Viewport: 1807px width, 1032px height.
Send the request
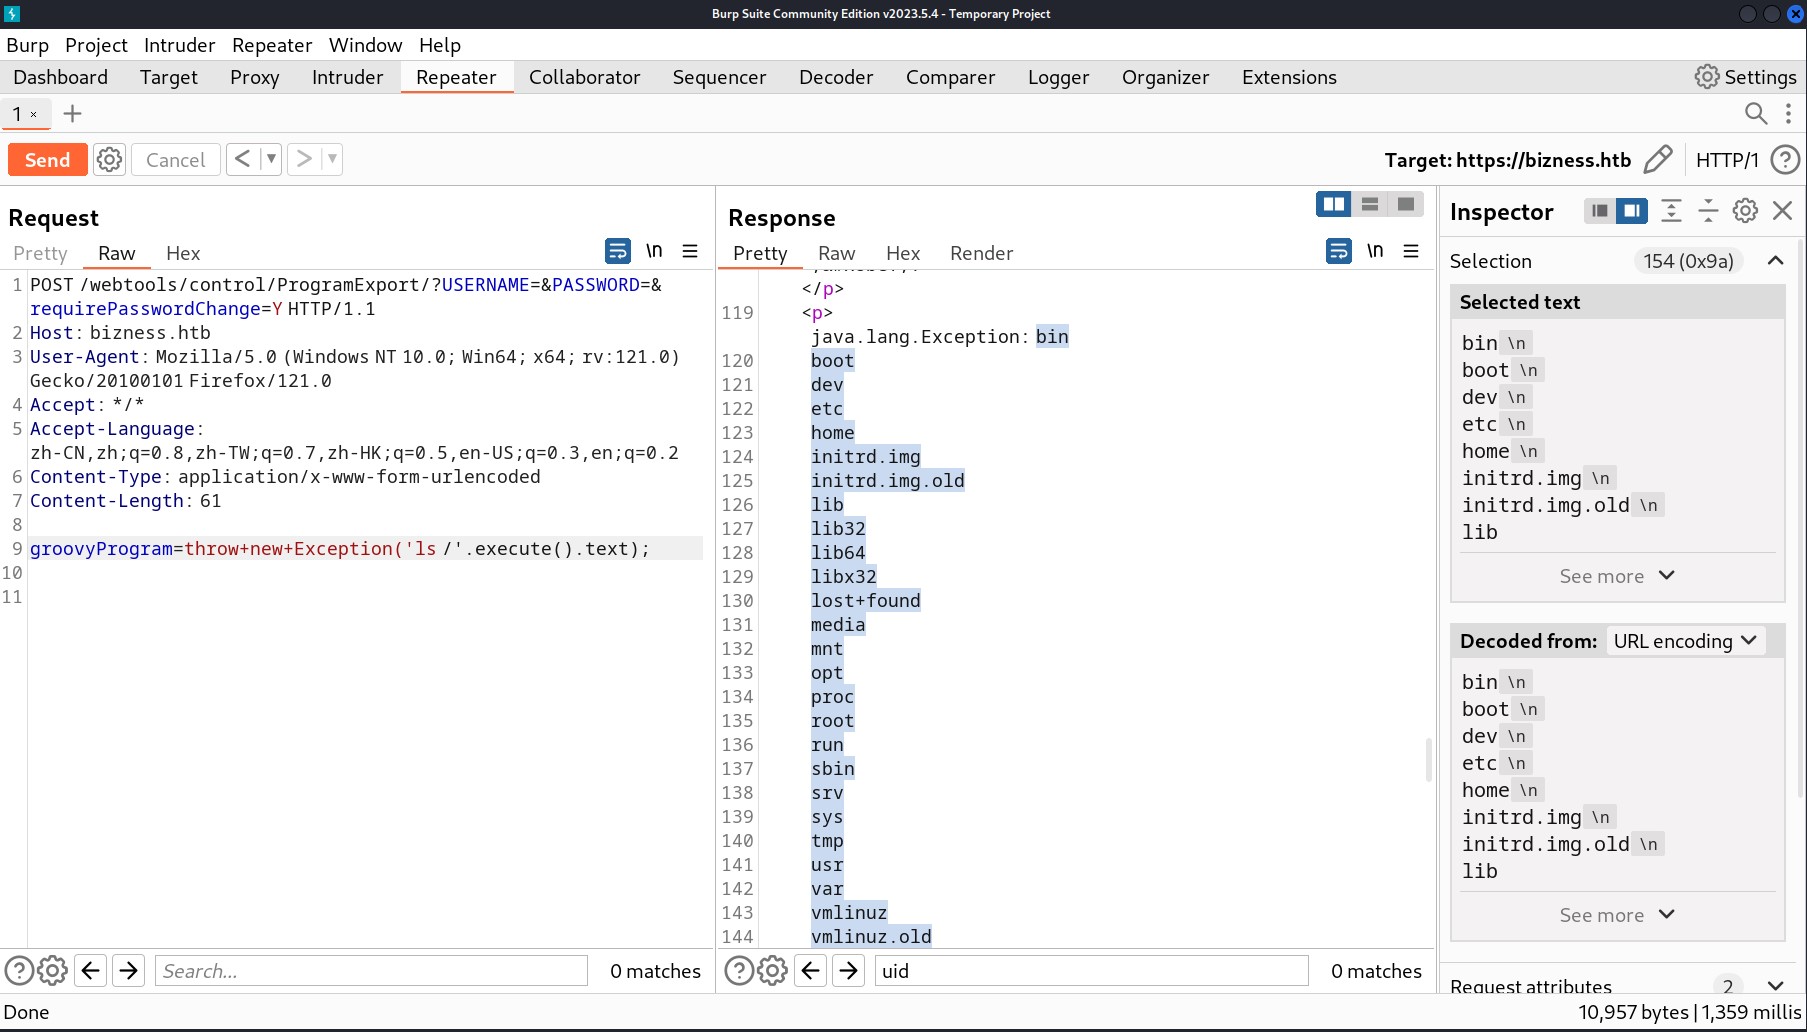tap(47, 160)
